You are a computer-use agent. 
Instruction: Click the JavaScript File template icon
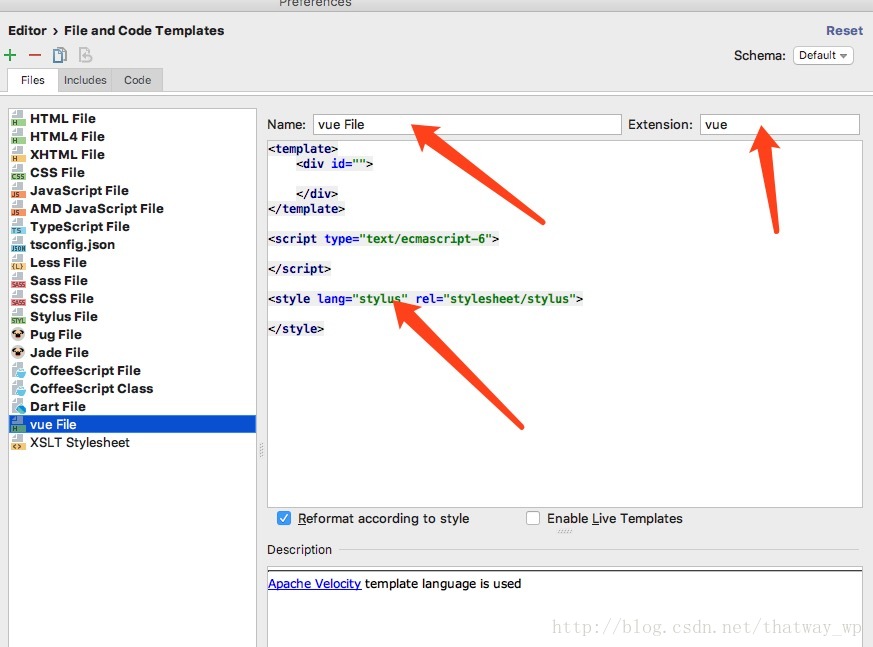pyautogui.click(x=18, y=190)
